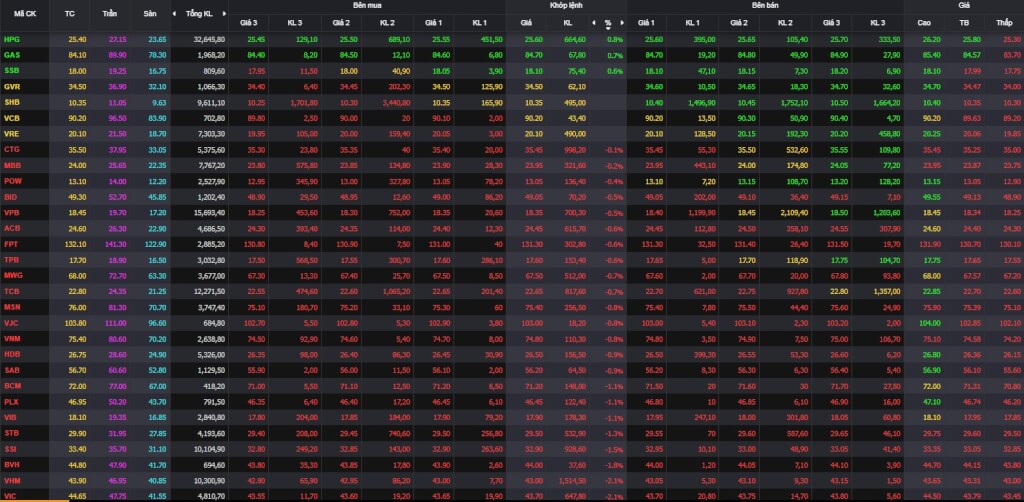This screenshot has height=502, width=1024.
Task: Open the BCM ticker
Action: tap(12, 385)
